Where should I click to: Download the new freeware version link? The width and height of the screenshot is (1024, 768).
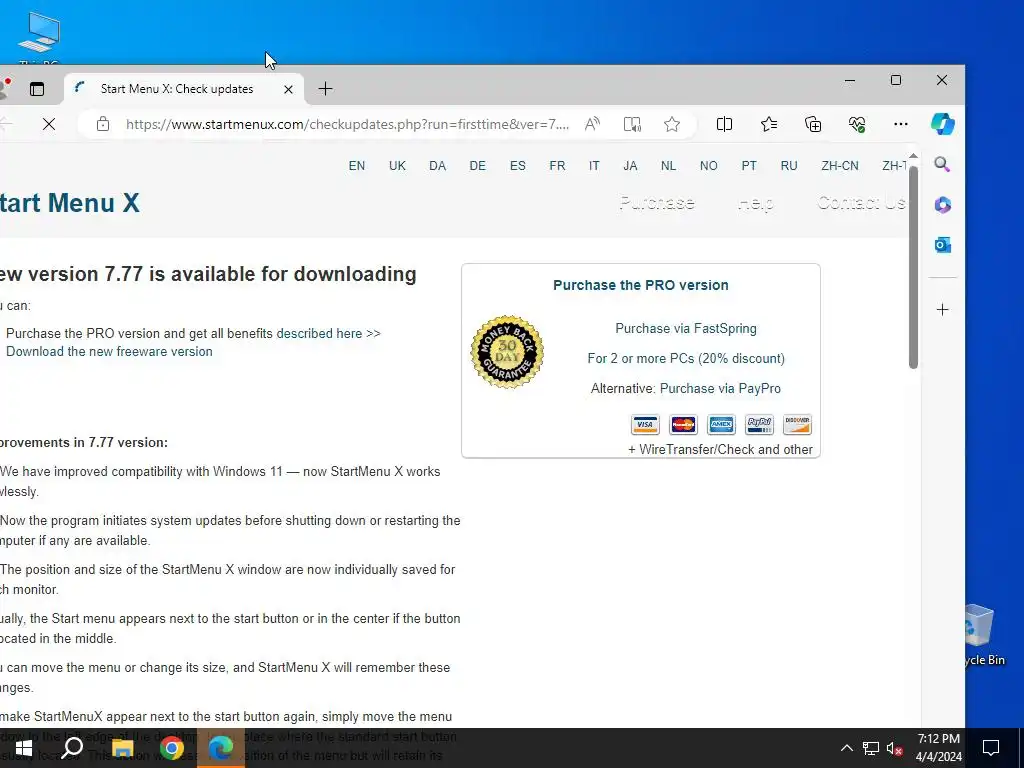click(109, 351)
